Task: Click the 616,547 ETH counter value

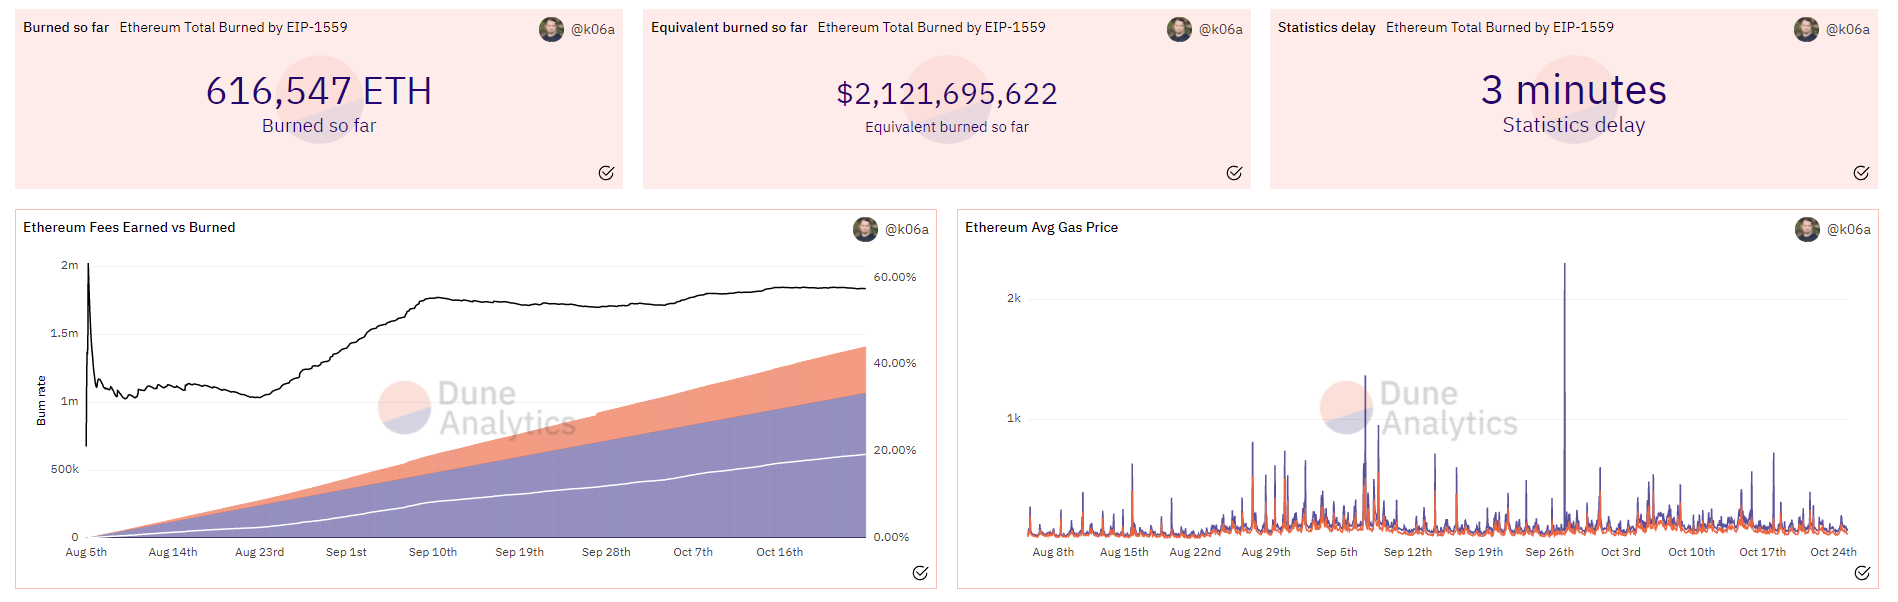Action: click(319, 91)
